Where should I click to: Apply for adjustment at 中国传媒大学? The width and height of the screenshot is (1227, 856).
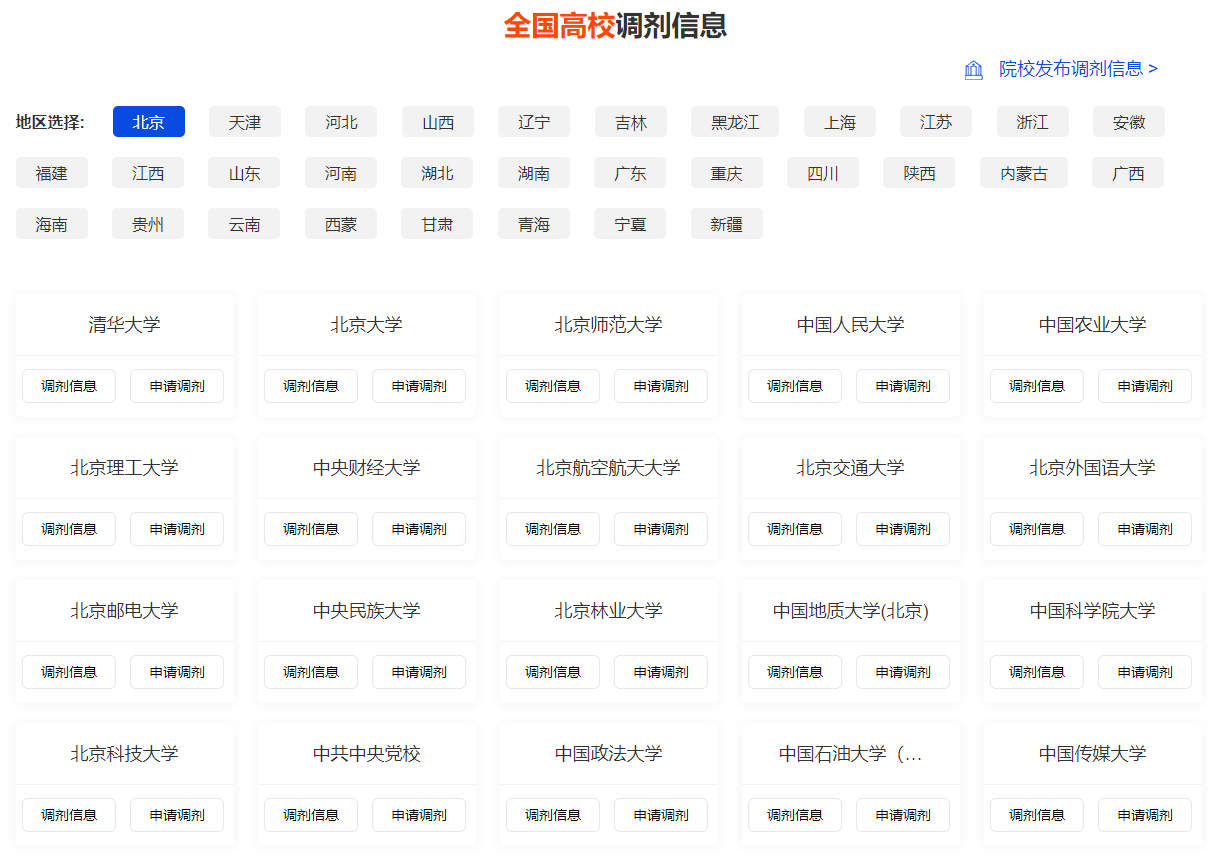click(1145, 815)
